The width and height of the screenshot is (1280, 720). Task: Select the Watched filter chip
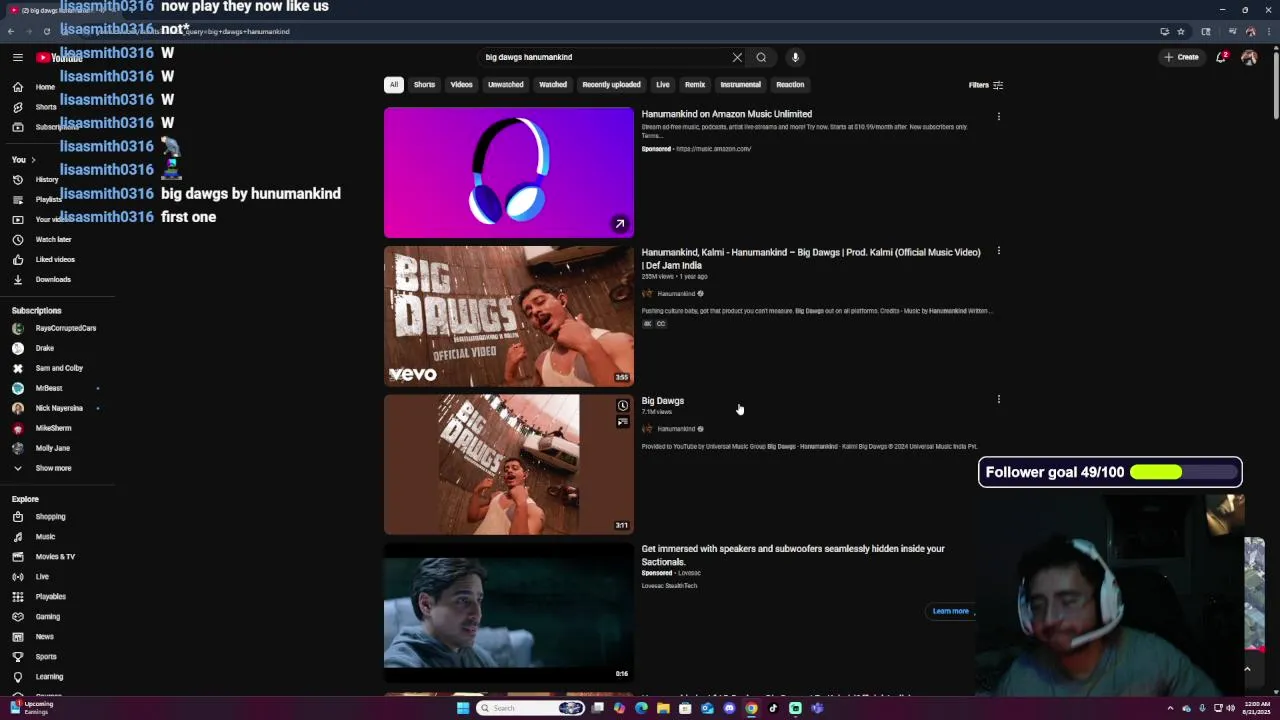553,85
